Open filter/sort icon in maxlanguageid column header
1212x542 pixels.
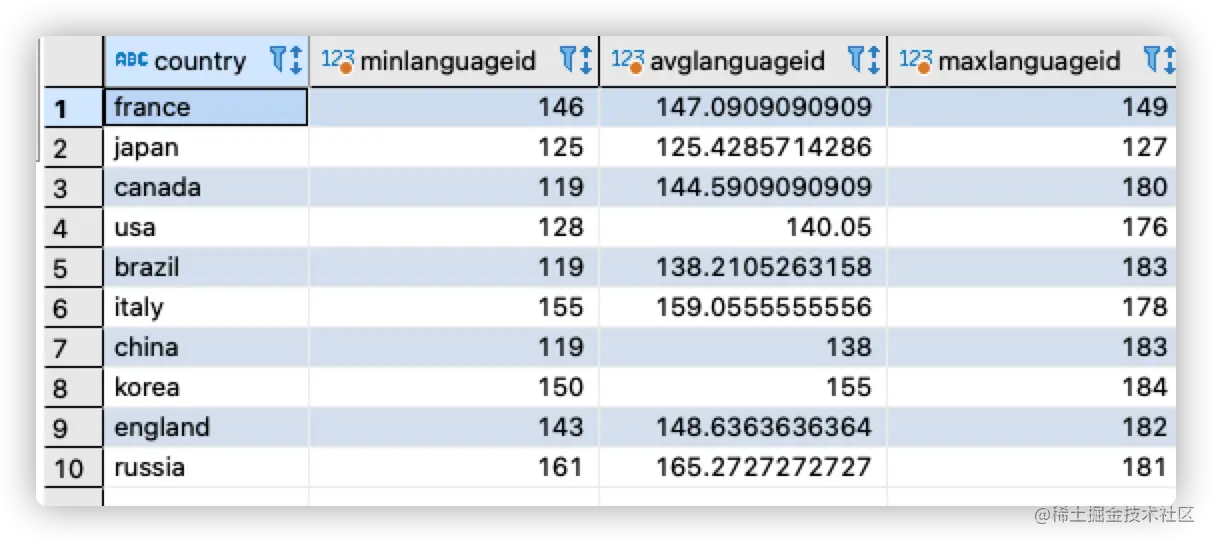tap(1158, 60)
